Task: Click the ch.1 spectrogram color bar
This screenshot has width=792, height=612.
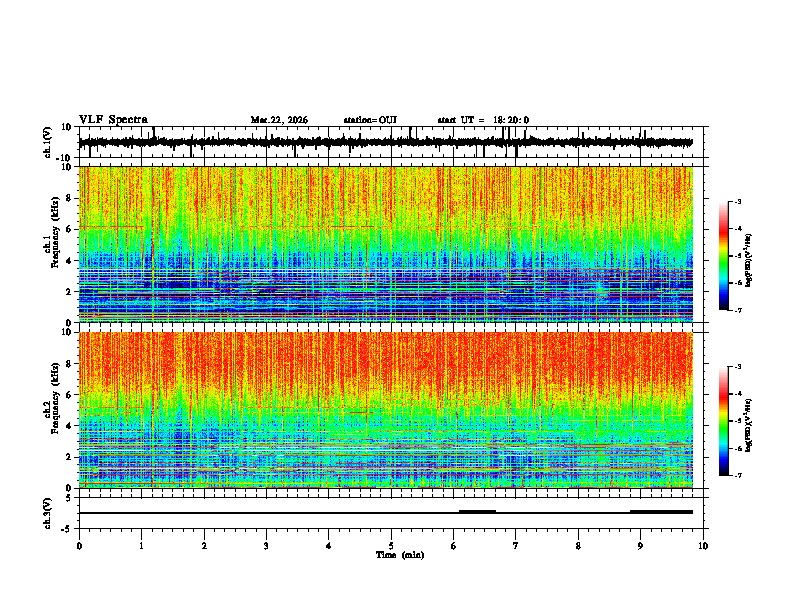Action: (723, 256)
